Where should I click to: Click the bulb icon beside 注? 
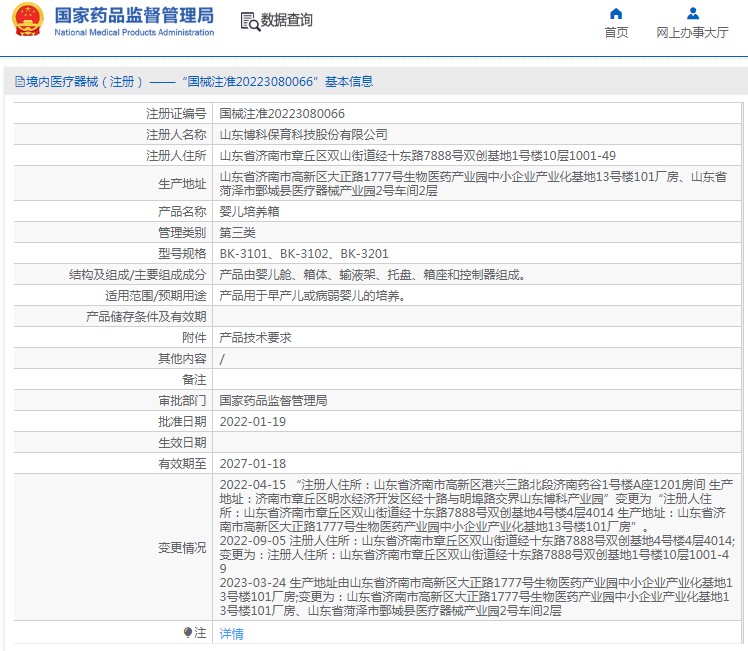point(187,632)
